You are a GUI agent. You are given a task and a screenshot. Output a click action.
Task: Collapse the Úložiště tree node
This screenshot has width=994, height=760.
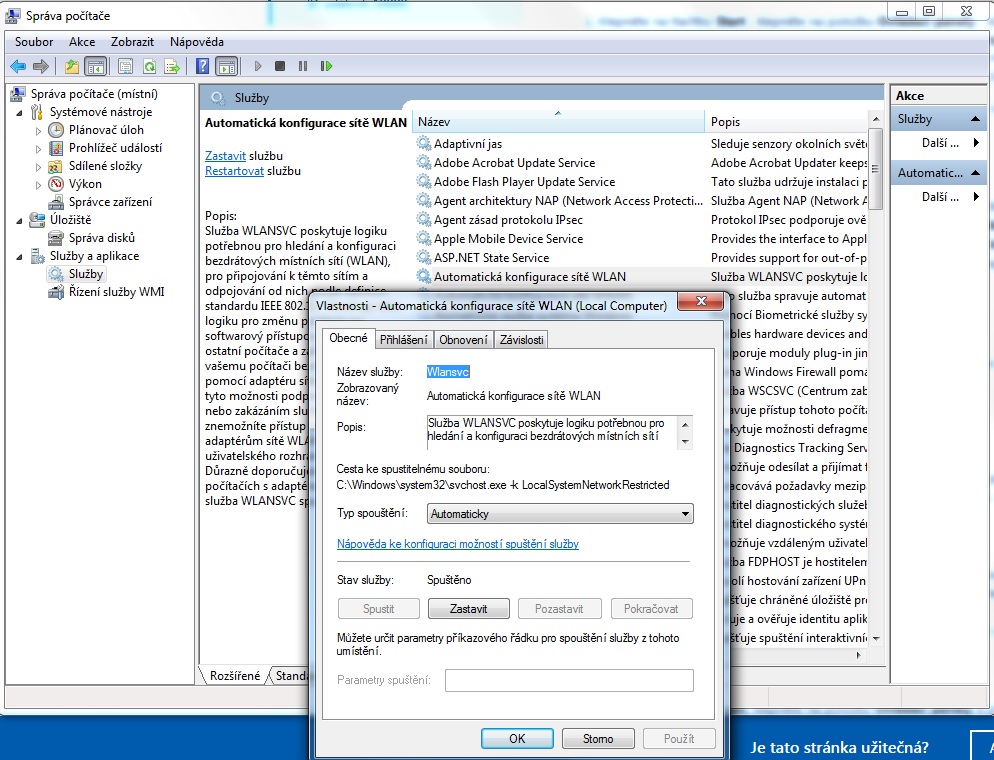[x=20, y=221]
